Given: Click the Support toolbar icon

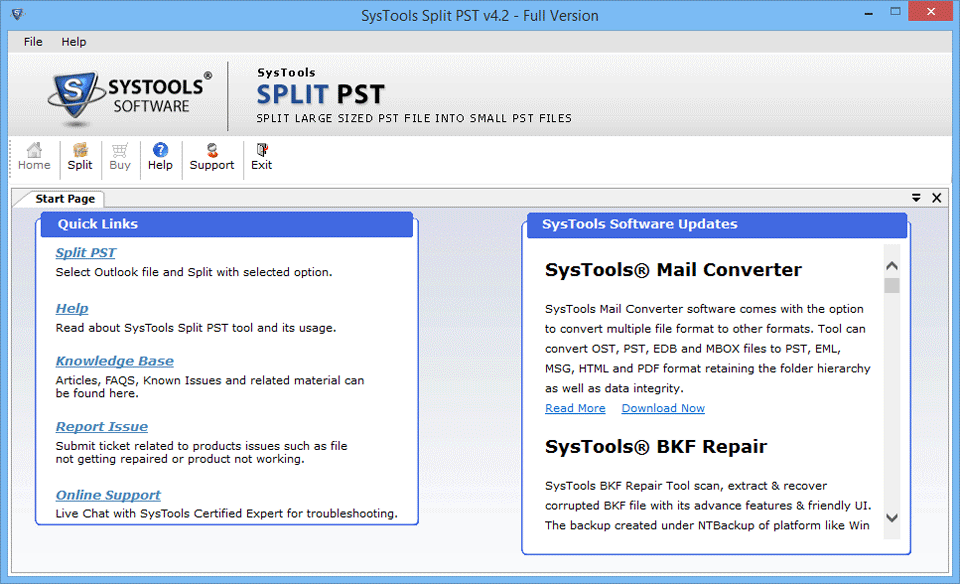Looking at the screenshot, I should [x=212, y=157].
